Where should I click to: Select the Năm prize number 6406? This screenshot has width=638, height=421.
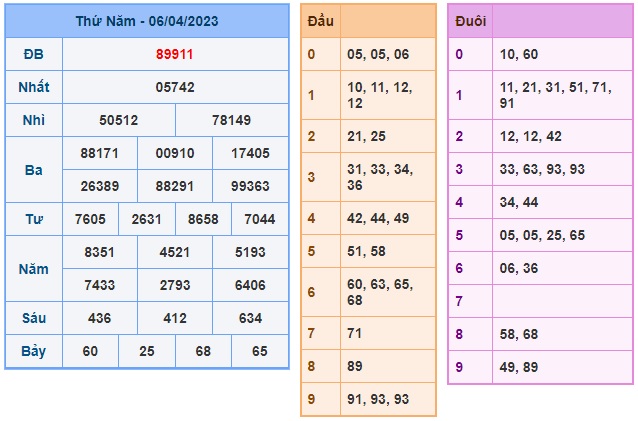click(250, 285)
